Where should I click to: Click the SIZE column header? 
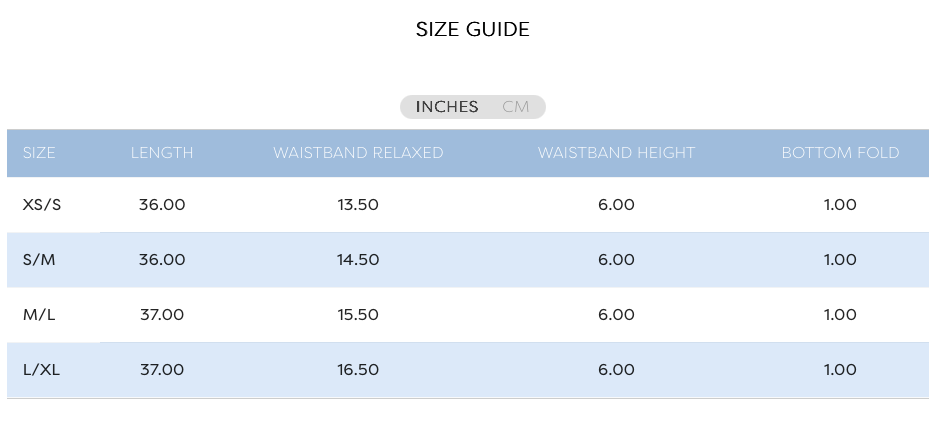tap(39, 153)
